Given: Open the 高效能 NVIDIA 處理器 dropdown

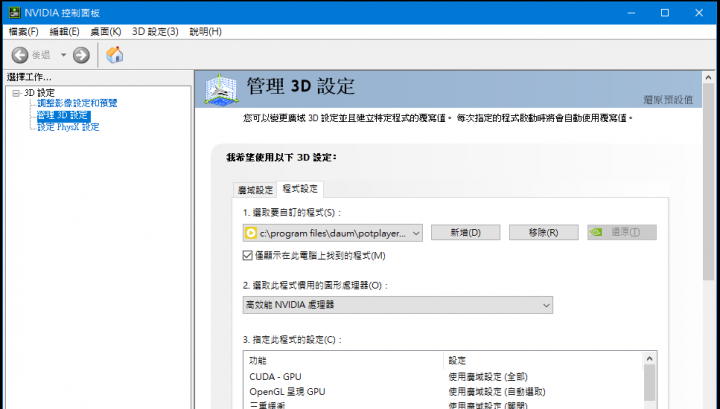Looking at the screenshot, I should pyautogui.click(x=398, y=305).
